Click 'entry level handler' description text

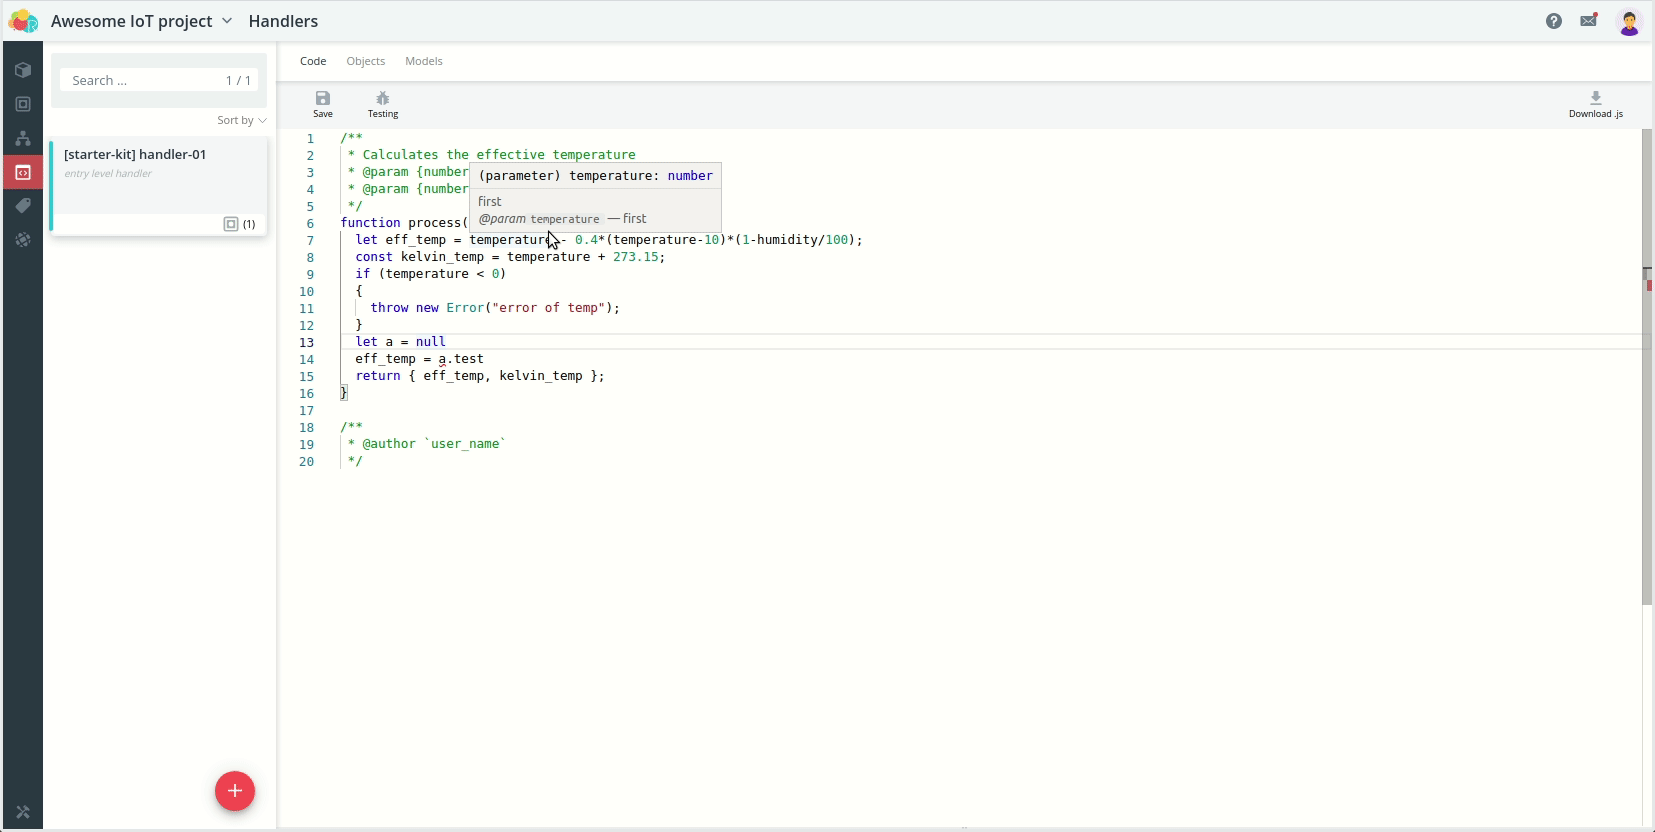pos(108,174)
